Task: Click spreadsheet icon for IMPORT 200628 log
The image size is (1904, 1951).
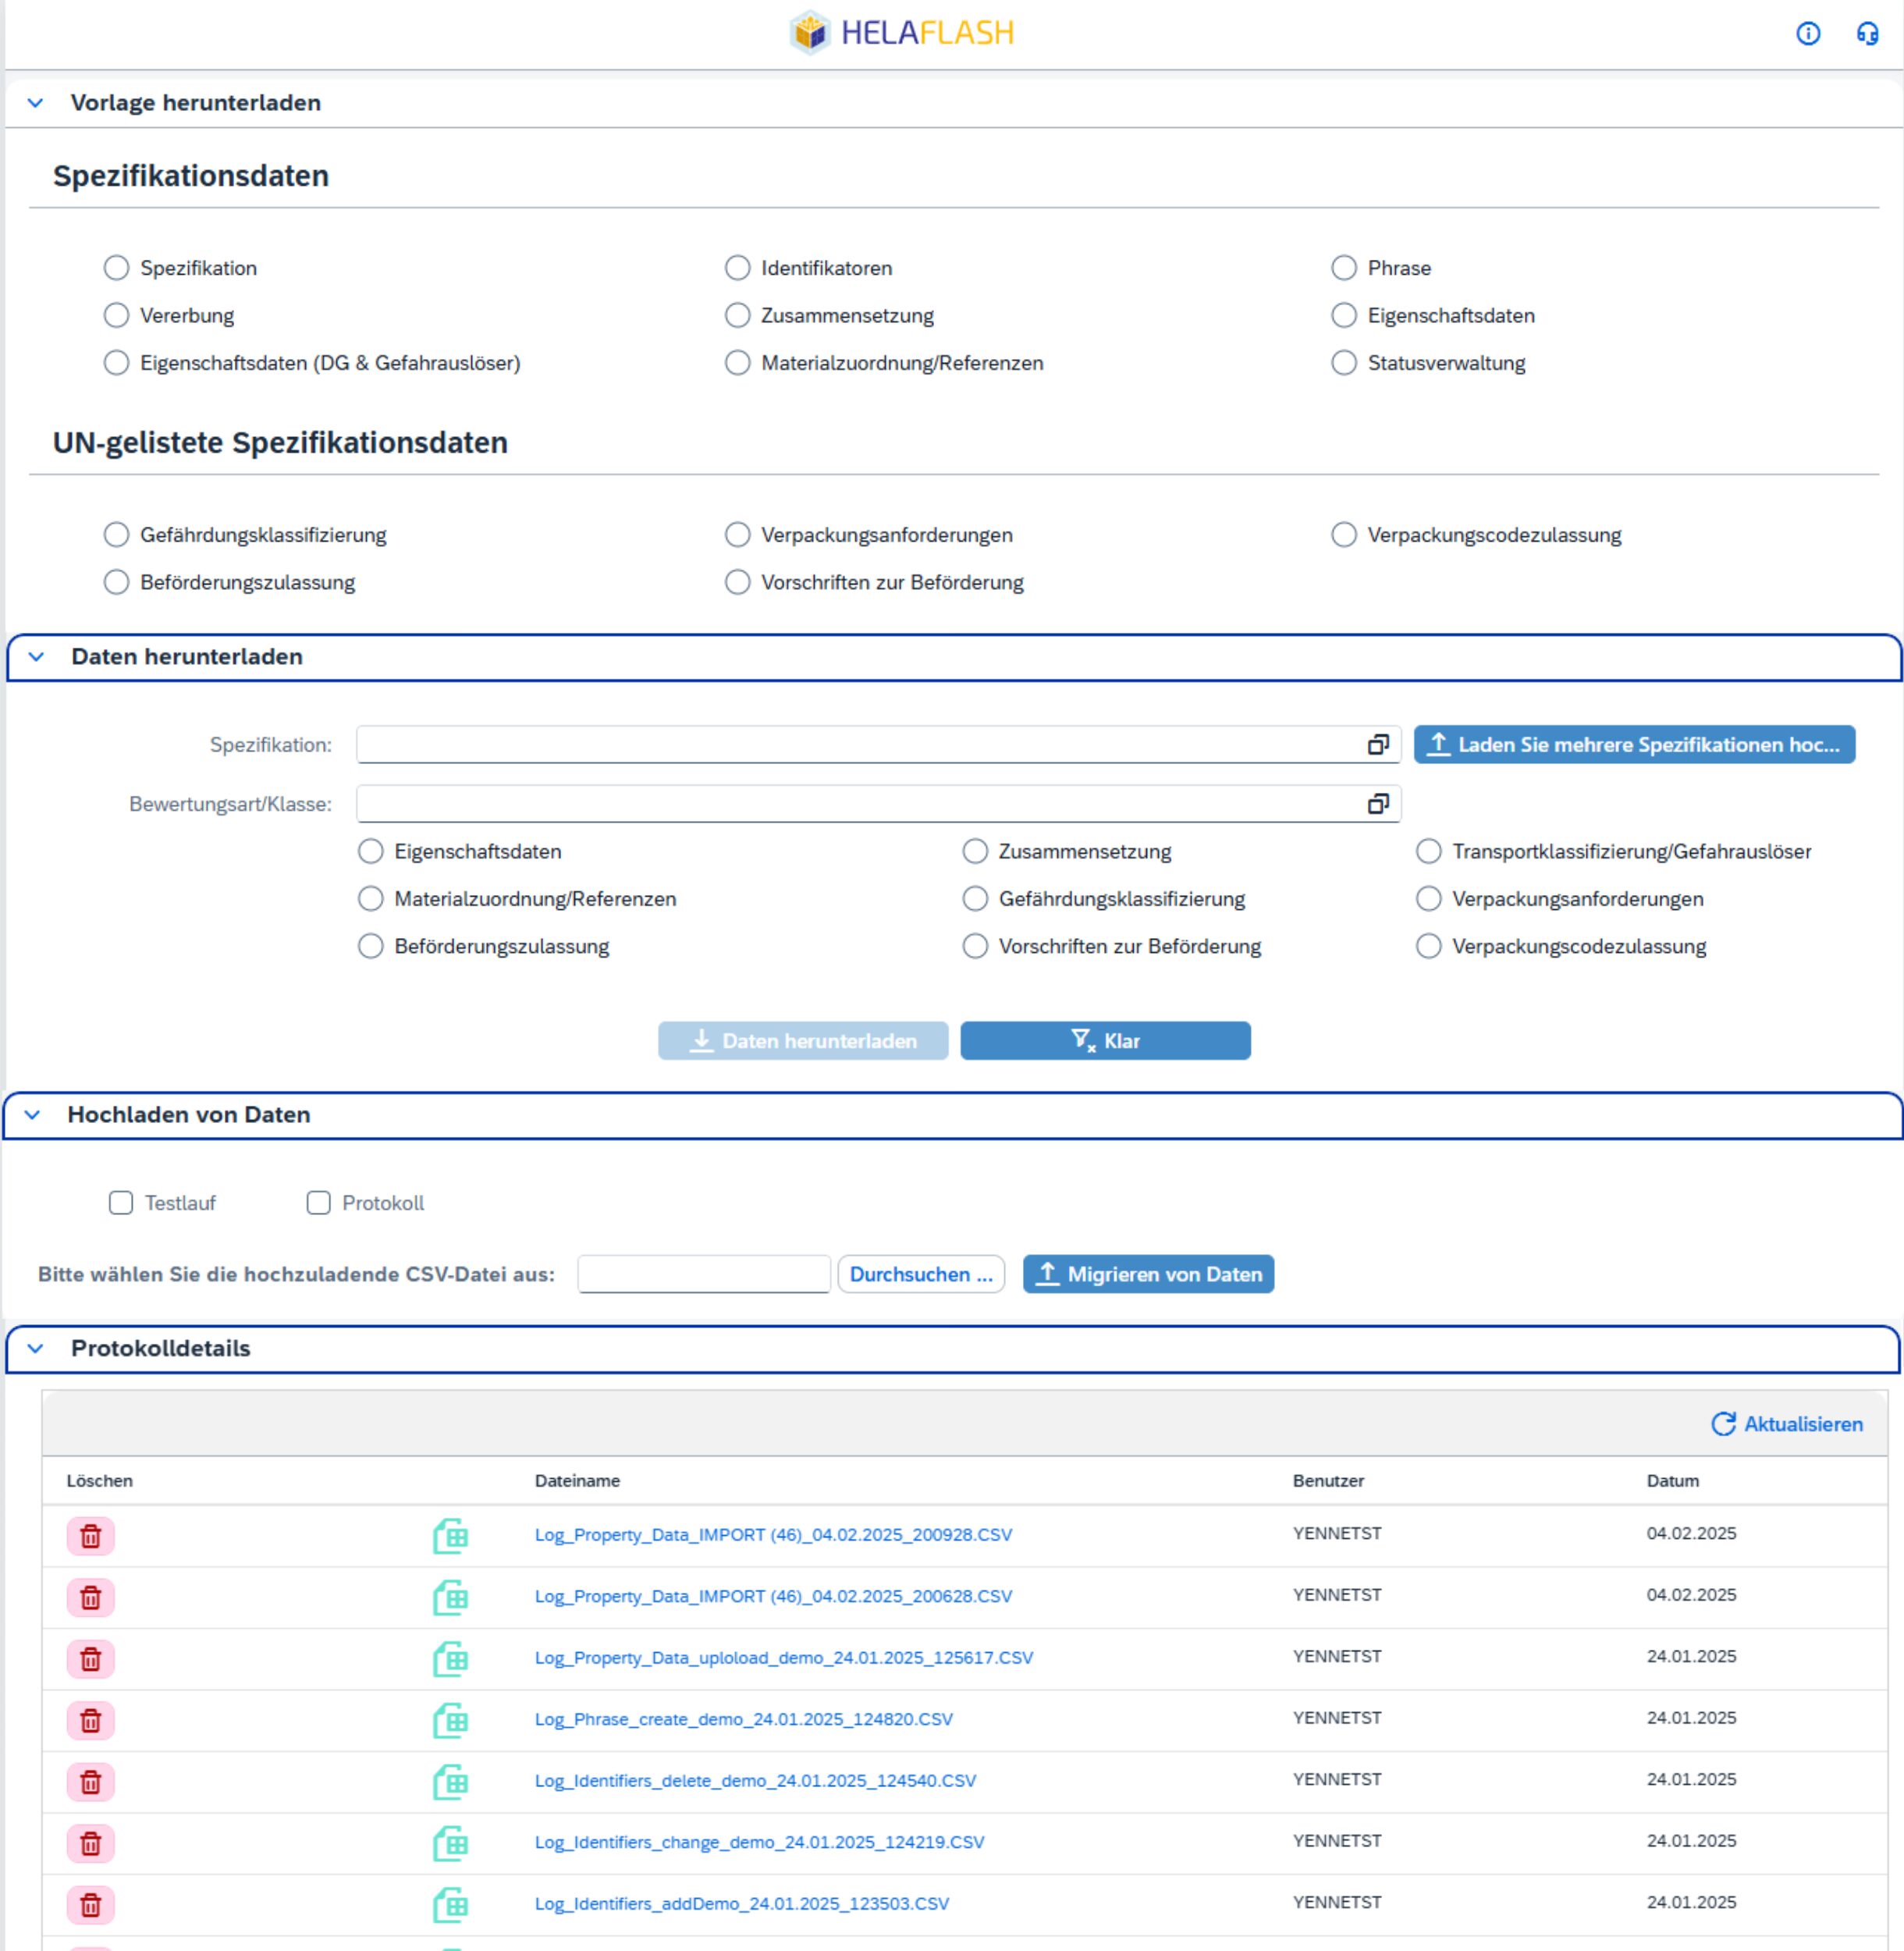Action: point(450,1598)
